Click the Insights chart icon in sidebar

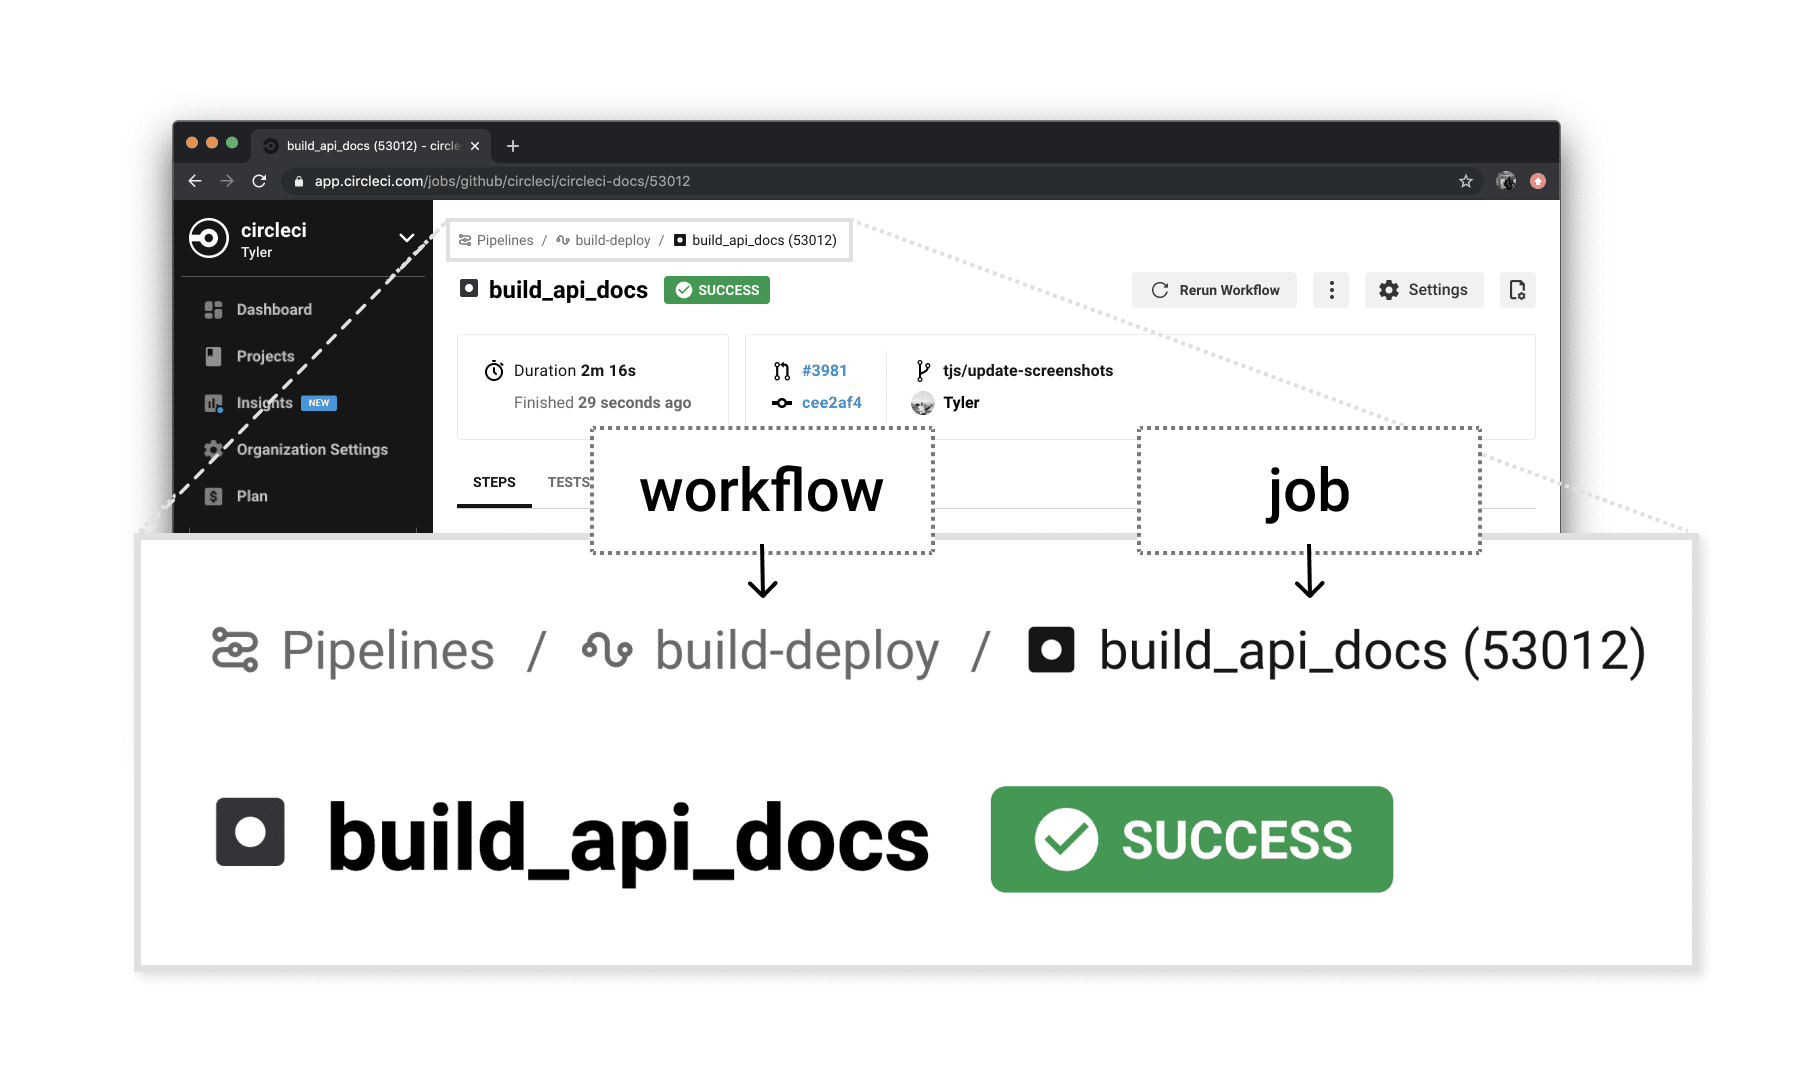coord(213,403)
